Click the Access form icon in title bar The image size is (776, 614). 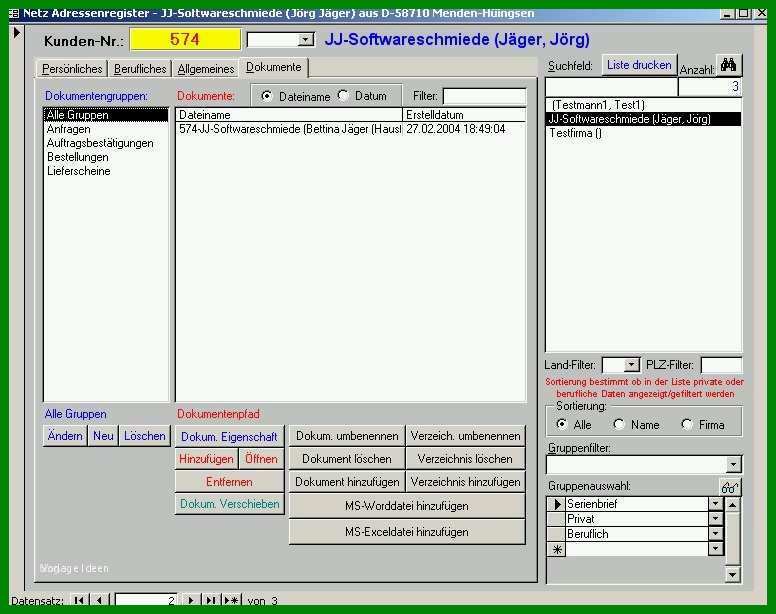point(14,13)
